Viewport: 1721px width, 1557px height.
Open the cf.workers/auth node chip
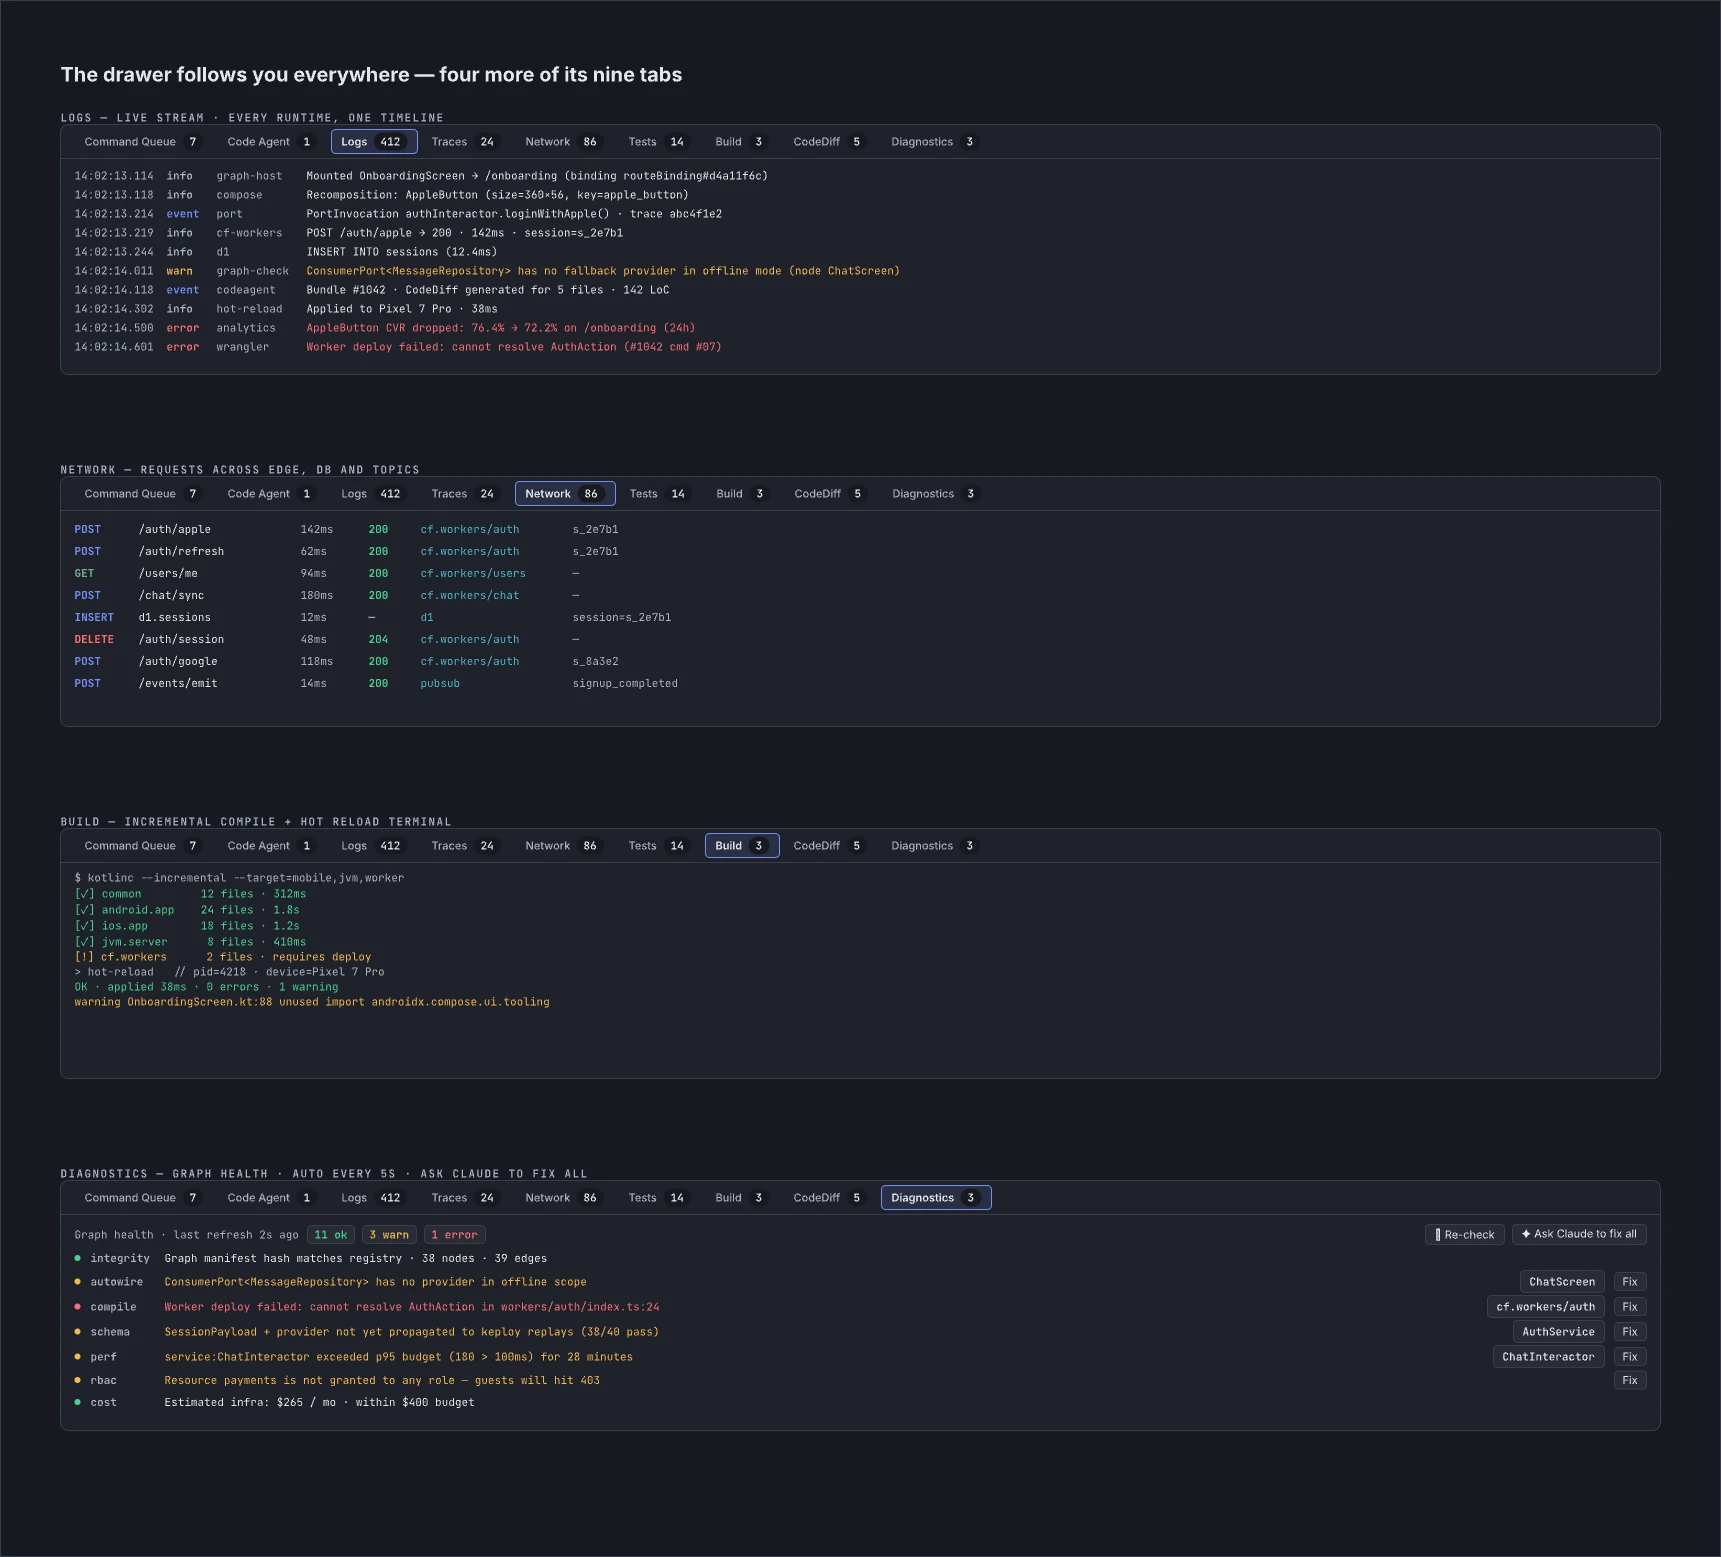coord(1546,1307)
